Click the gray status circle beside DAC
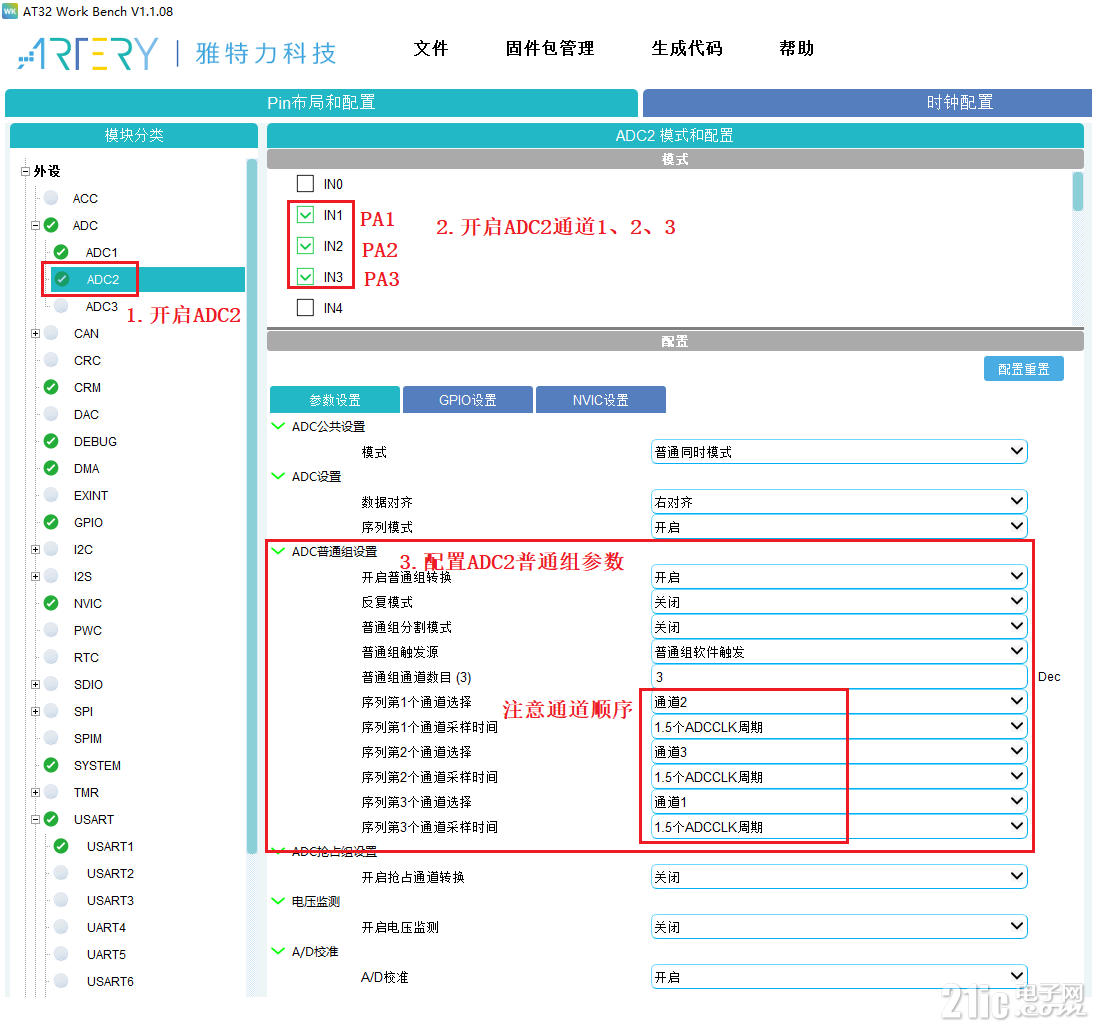The height and width of the screenshot is (1026, 1095). (x=51, y=413)
